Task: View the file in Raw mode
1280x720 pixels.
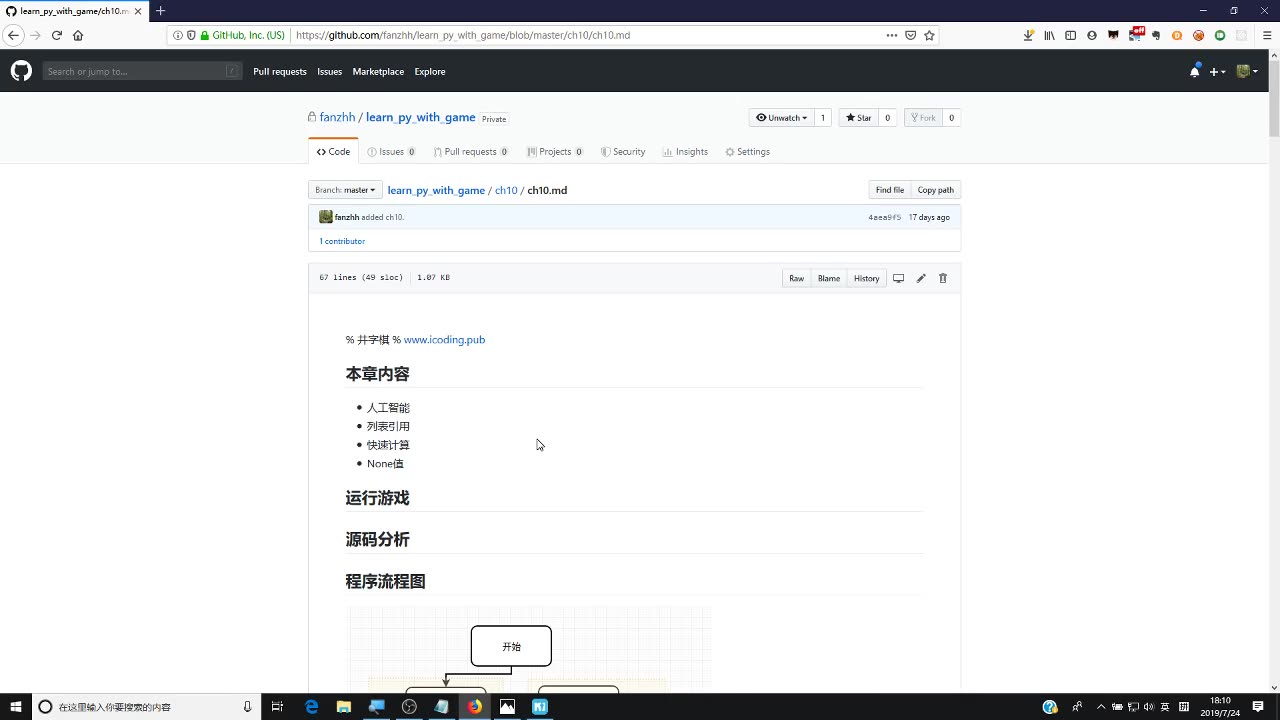Action: pyautogui.click(x=796, y=278)
